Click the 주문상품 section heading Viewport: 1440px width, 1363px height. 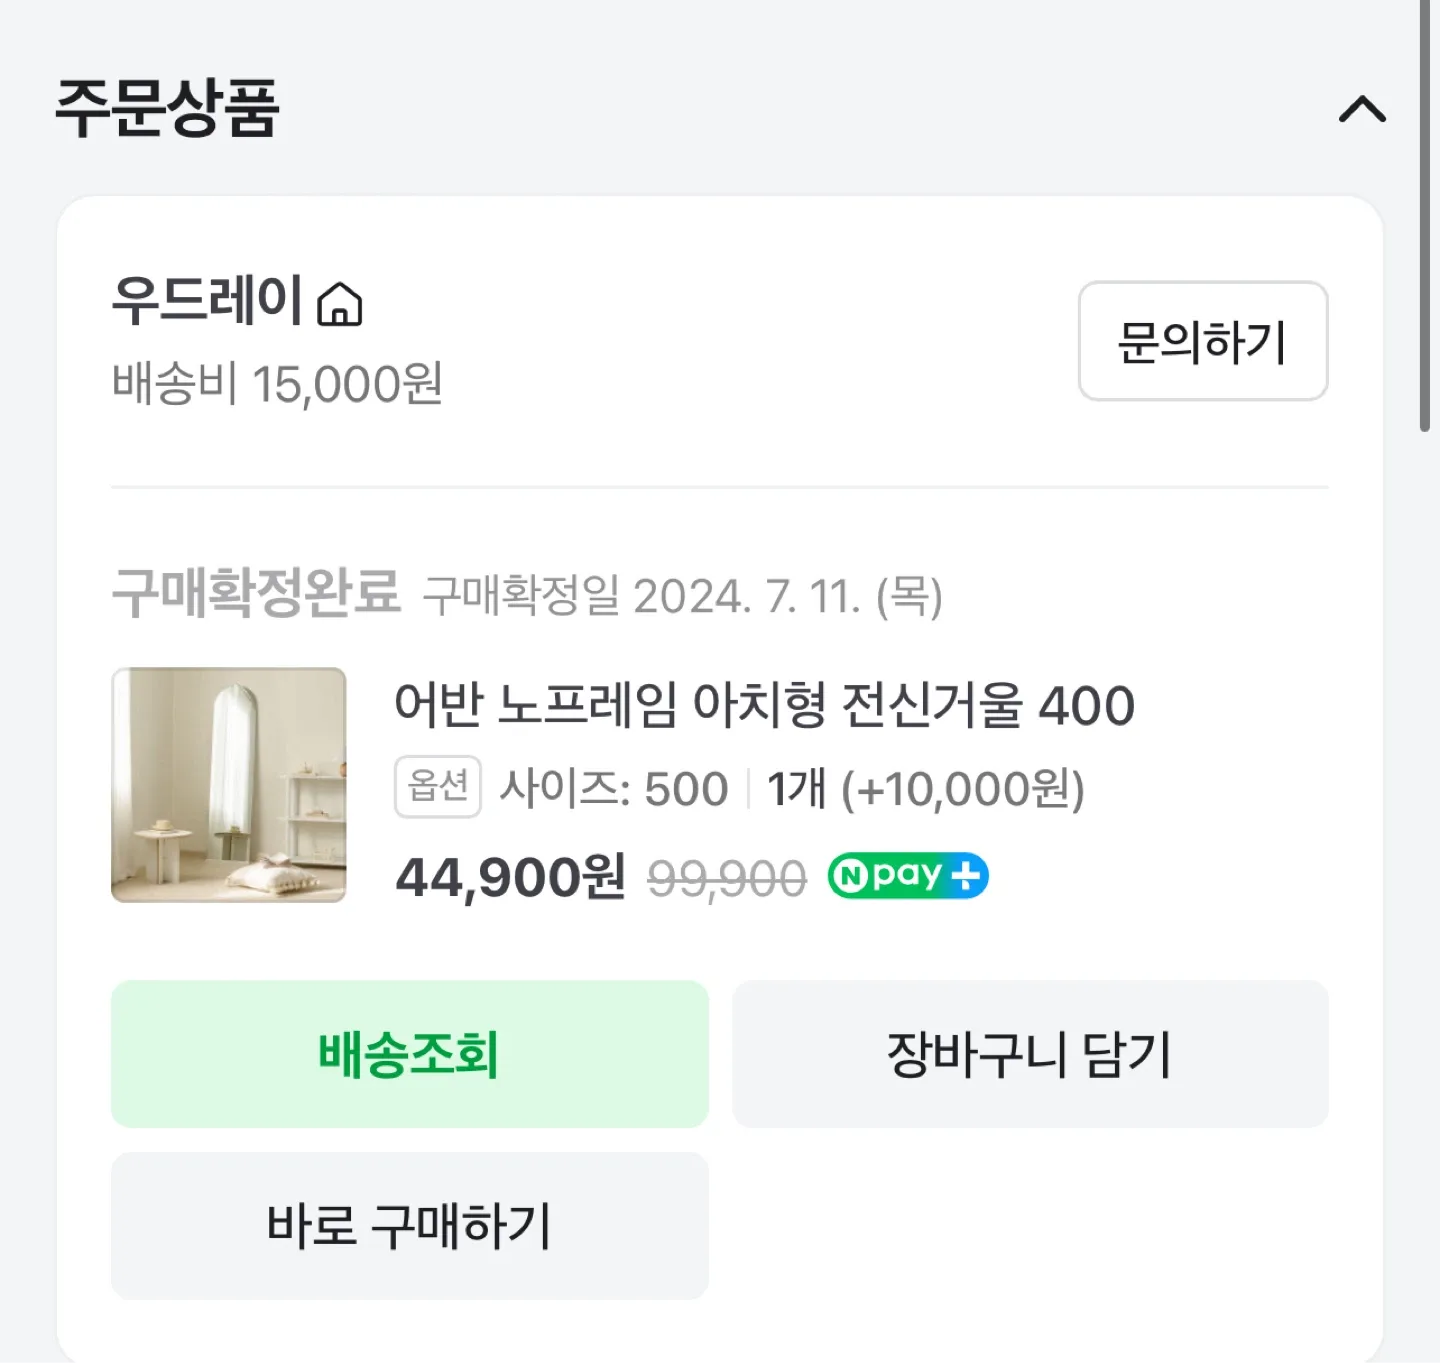[x=167, y=108]
